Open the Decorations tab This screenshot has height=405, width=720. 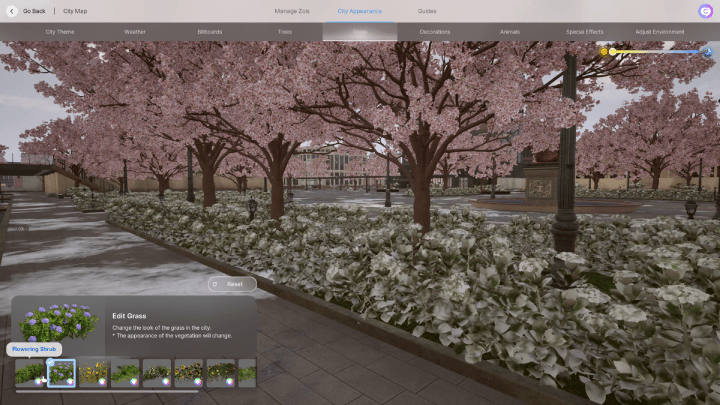(x=435, y=32)
